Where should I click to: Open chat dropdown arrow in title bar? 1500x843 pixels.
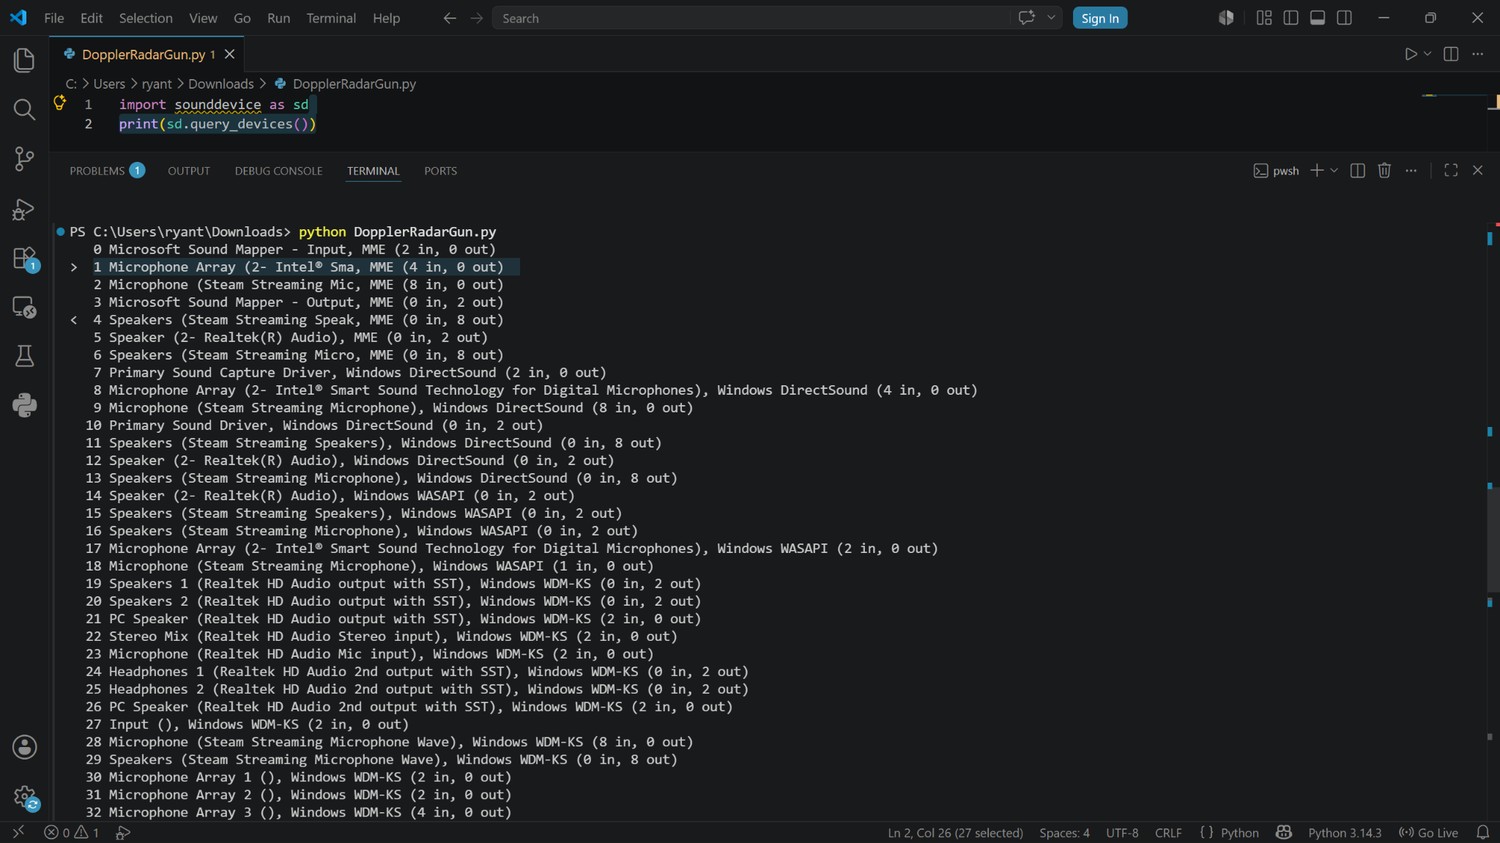coord(1051,18)
